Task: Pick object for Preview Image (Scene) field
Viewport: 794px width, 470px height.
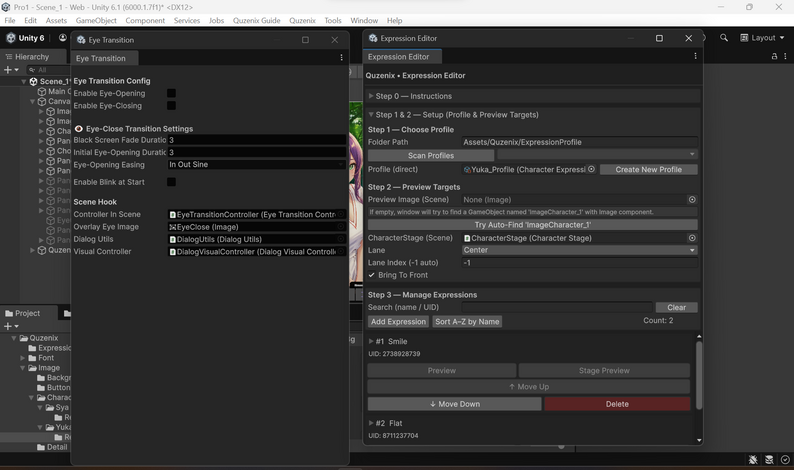Action: (x=692, y=200)
